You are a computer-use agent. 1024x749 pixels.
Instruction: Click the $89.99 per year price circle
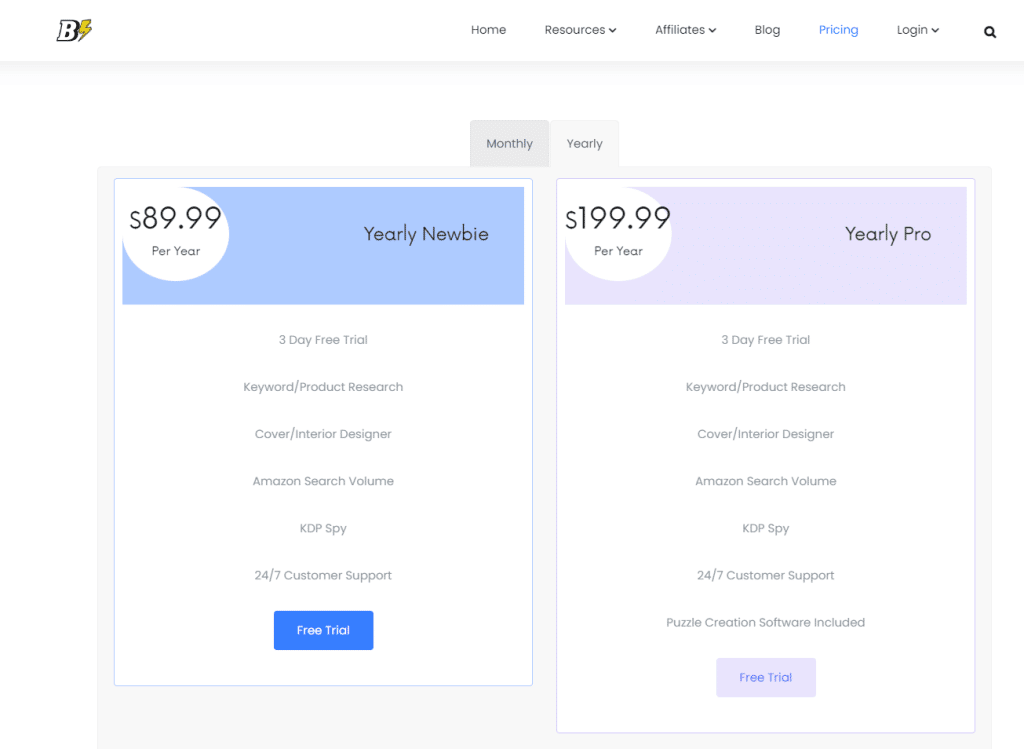[x=176, y=232]
